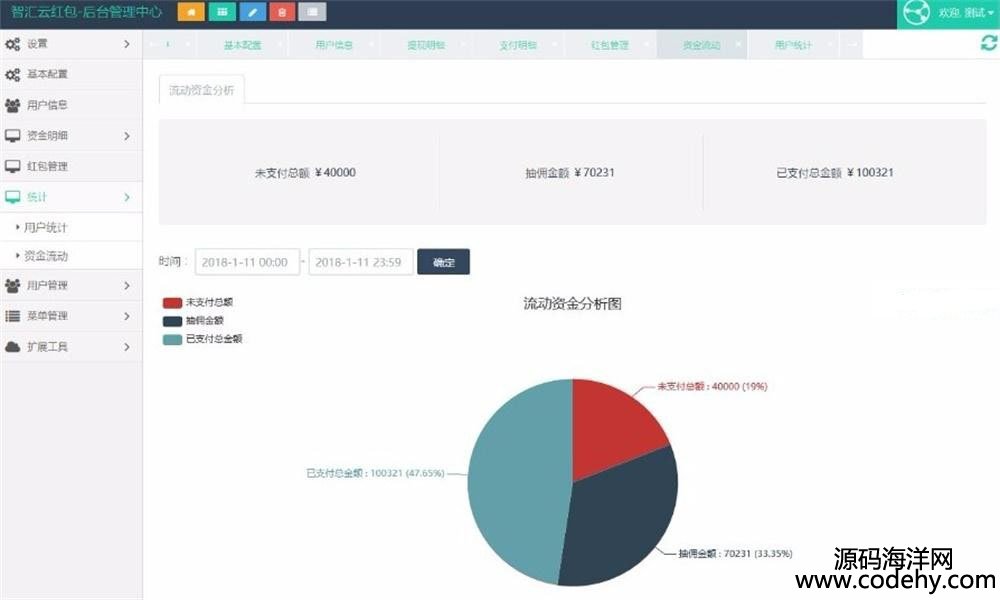Click the red trash button in header
1000x600 pixels.
pos(282,11)
